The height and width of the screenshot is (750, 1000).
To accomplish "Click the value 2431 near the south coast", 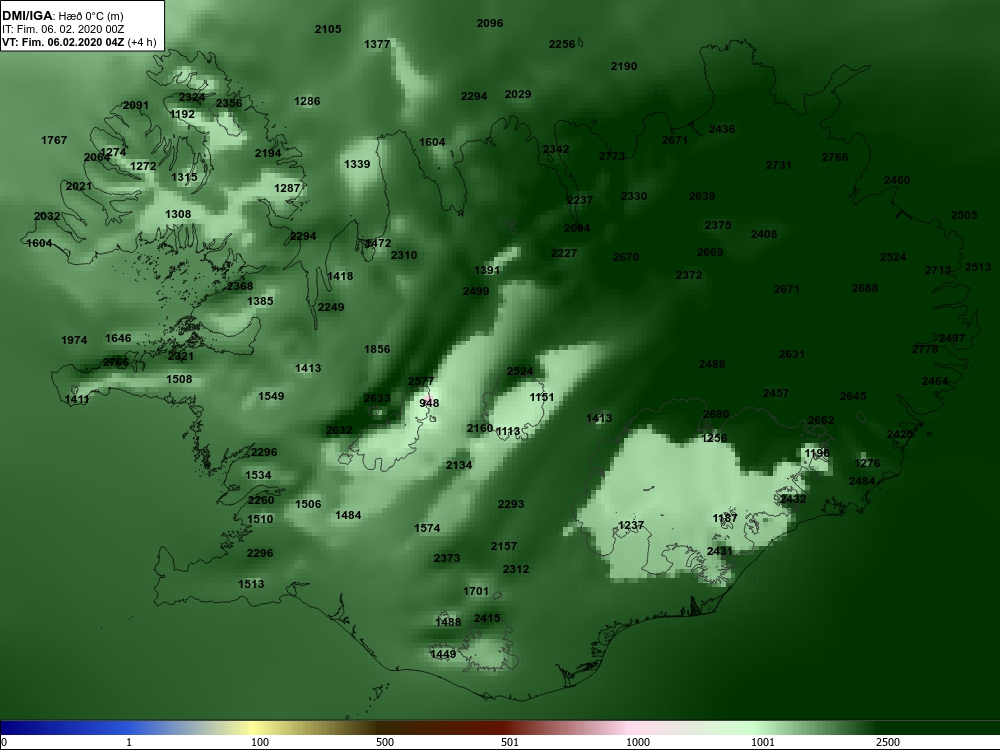I will click(720, 550).
